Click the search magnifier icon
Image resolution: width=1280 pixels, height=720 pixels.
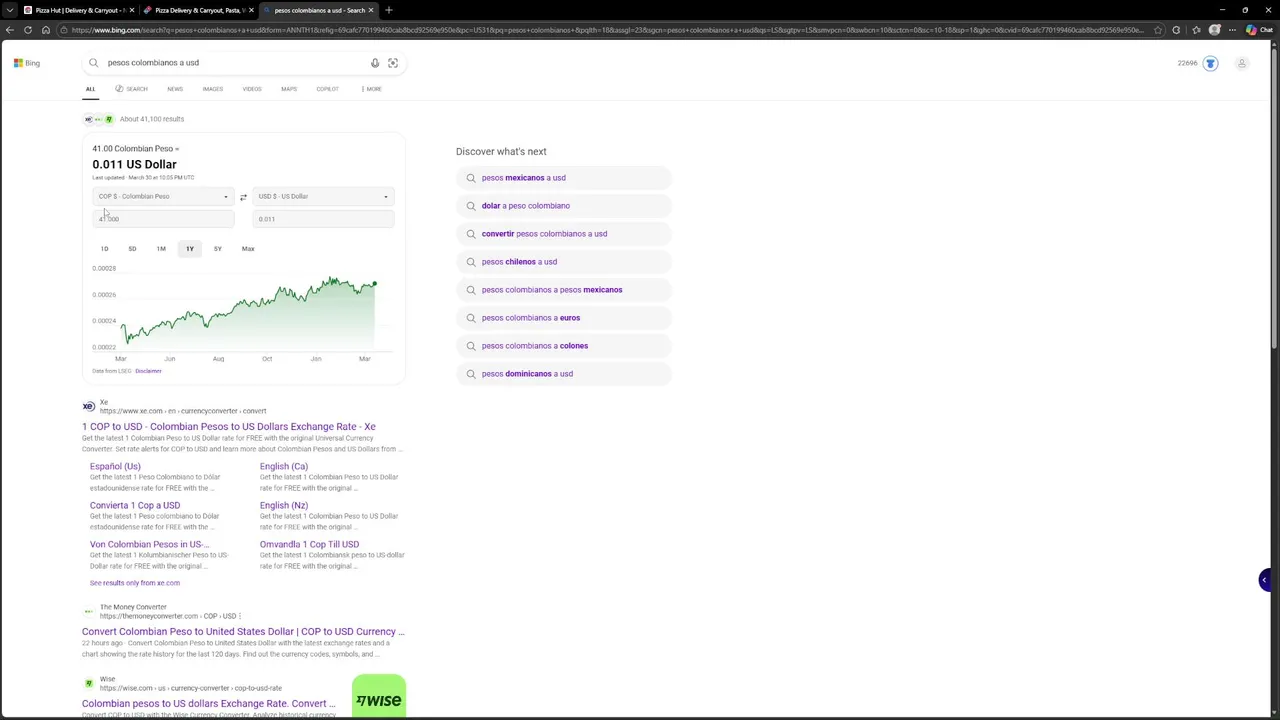pos(94,62)
